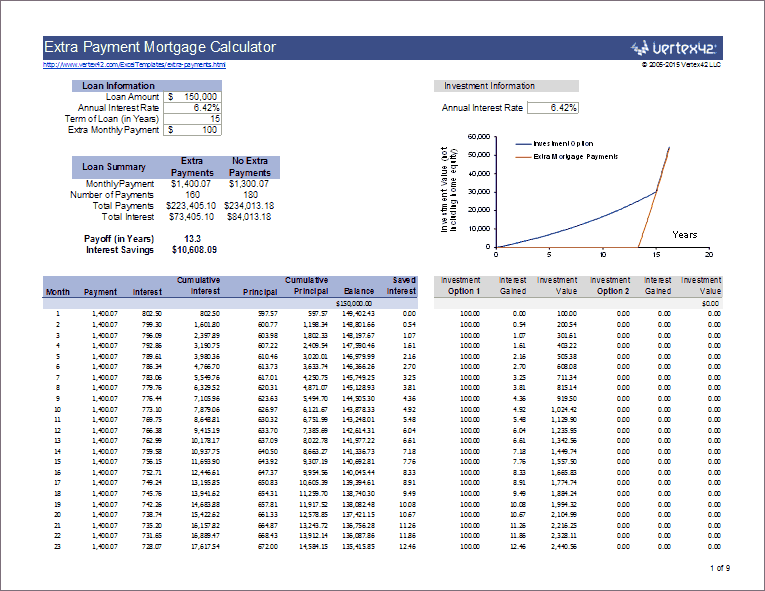The image size is (765, 591).
Task: Select the Term of Loan years cell
Action: pyautogui.click(x=193, y=118)
